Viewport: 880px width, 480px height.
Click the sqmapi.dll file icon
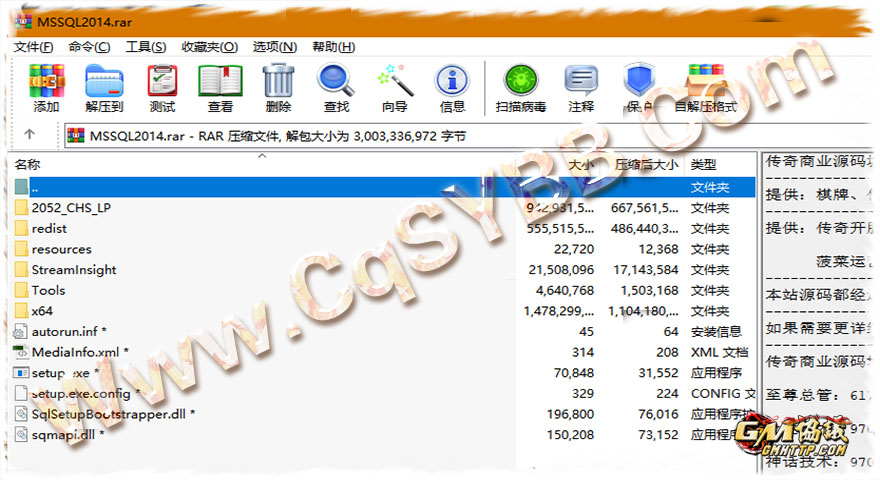[21, 435]
